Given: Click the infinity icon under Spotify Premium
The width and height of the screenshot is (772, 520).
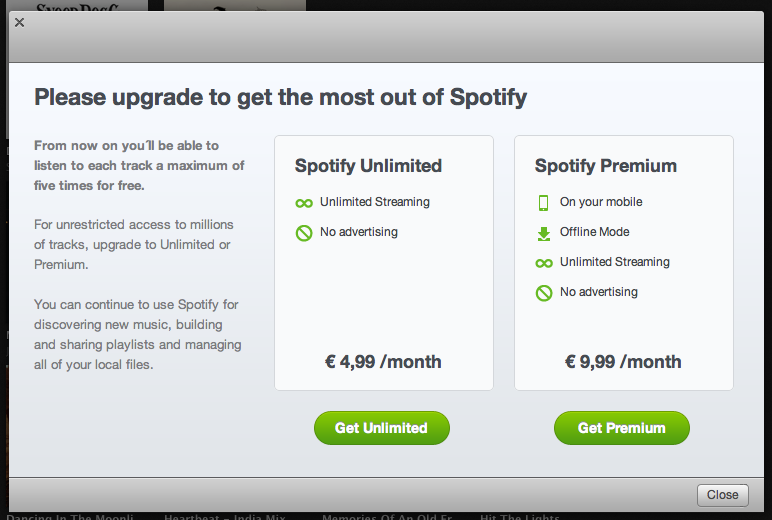Looking at the screenshot, I should tap(544, 263).
